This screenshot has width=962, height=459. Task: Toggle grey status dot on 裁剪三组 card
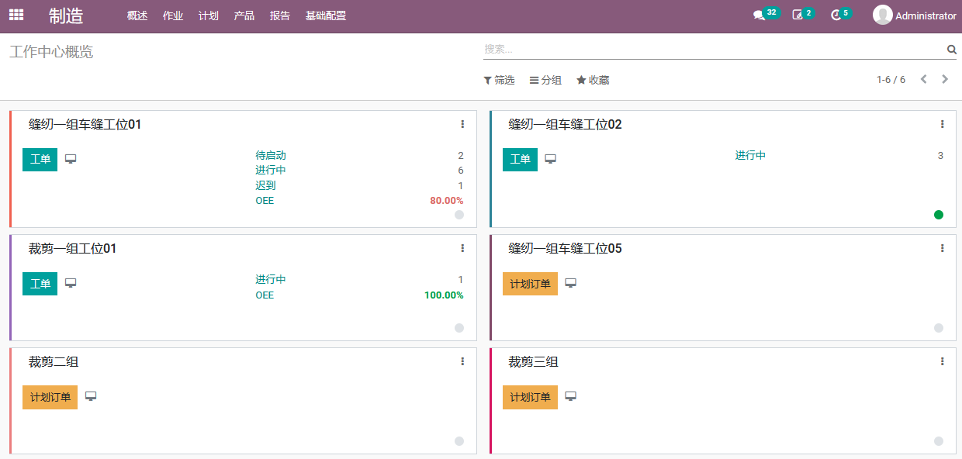point(938,440)
